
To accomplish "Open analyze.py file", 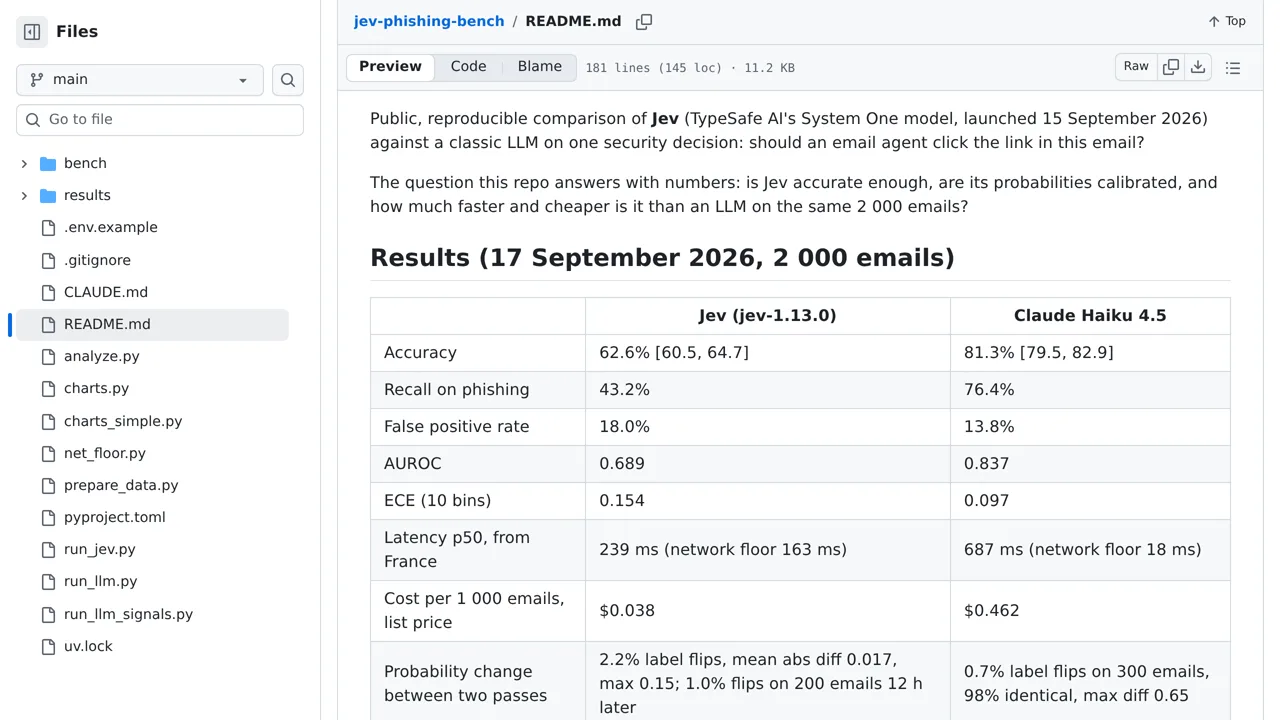I will tap(102, 356).
